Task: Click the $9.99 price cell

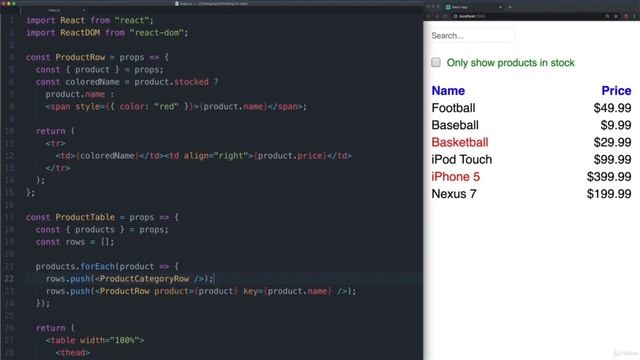Action: 616,125
